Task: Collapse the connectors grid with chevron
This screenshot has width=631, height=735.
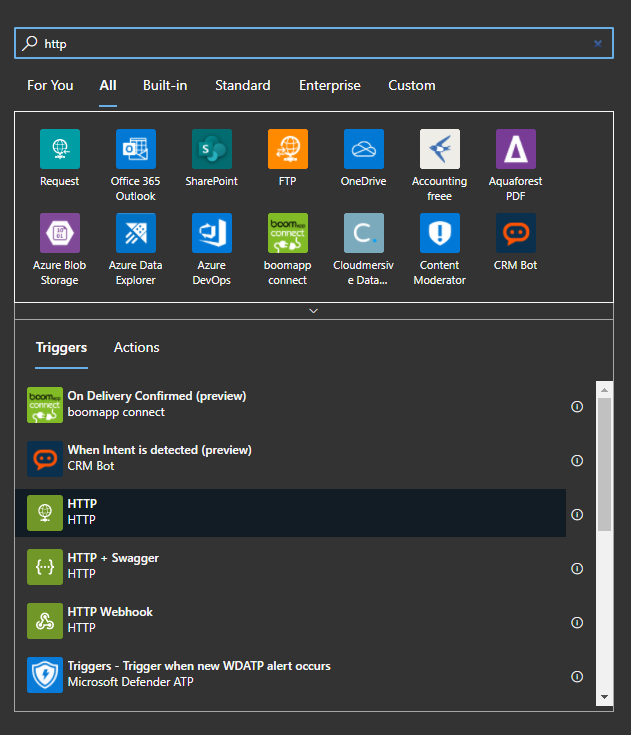Action: click(x=314, y=311)
